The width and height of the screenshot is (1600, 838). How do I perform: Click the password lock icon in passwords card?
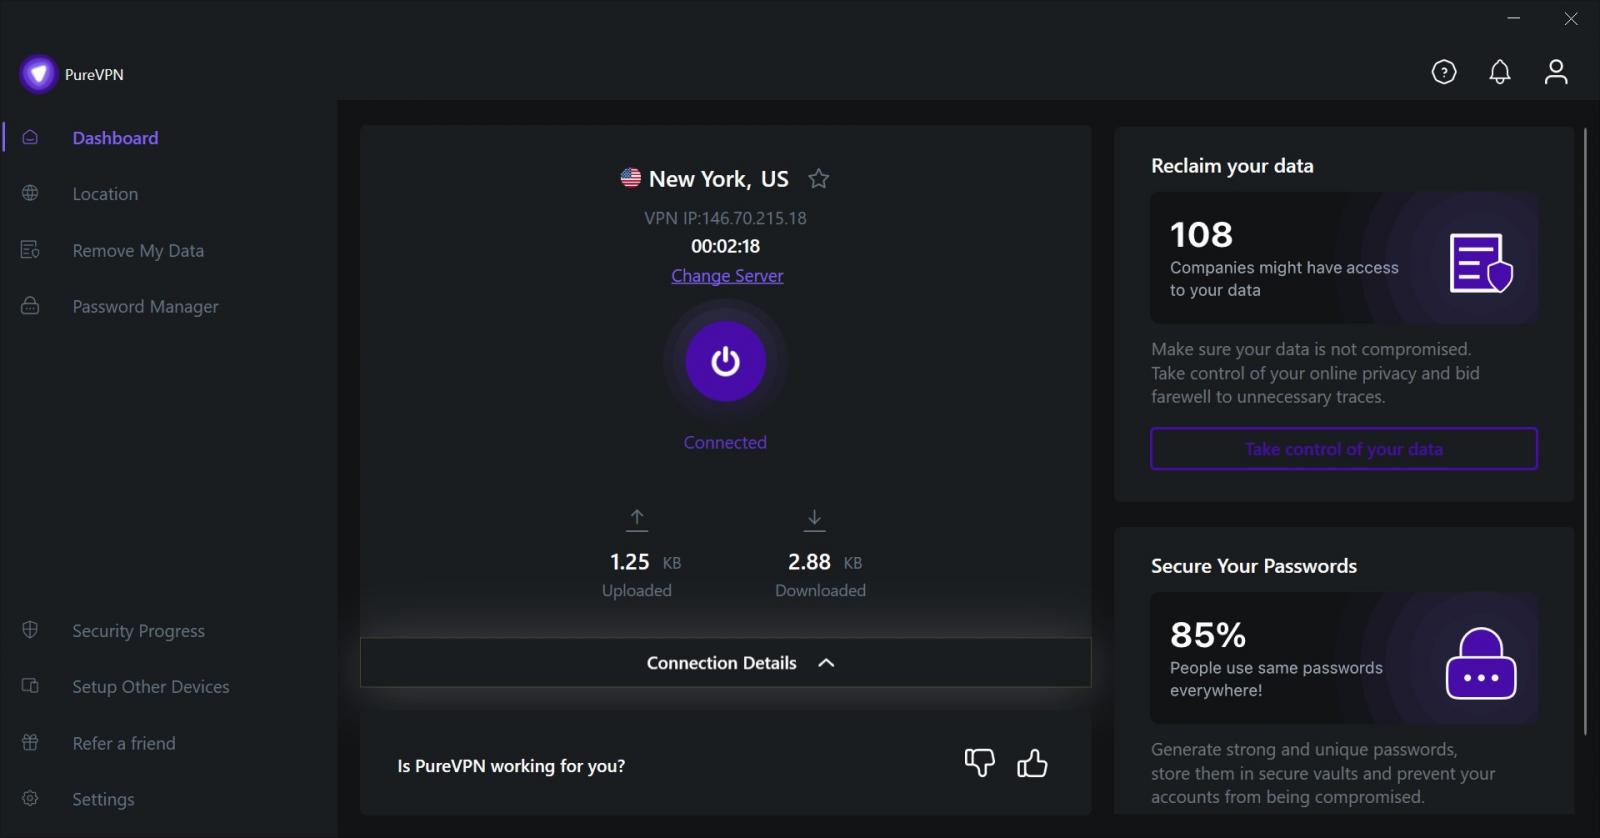(x=1481, y=663)
